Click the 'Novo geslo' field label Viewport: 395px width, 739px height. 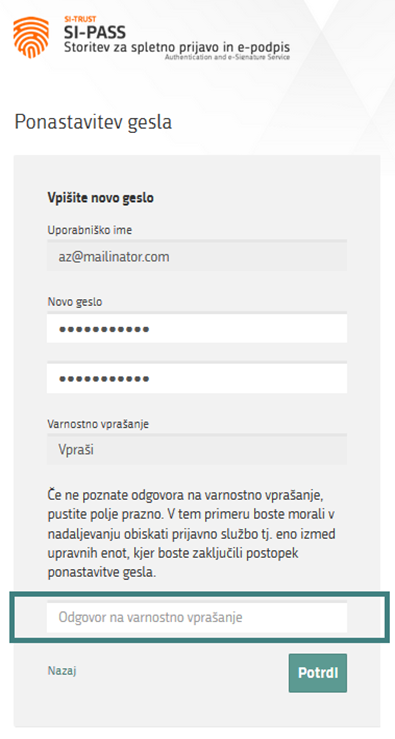coord(74,302)
